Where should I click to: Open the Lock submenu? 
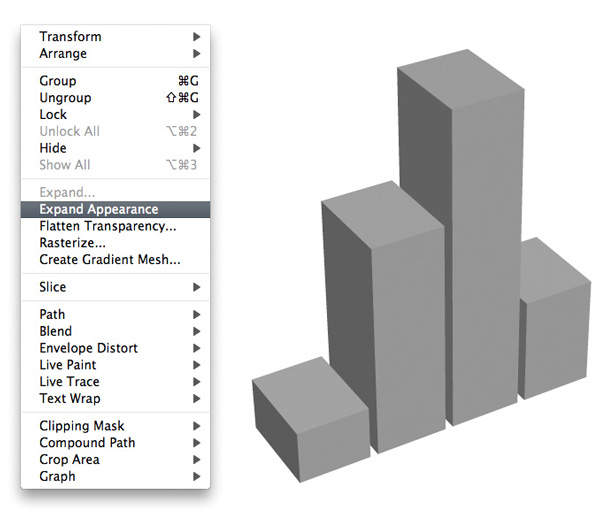coord(116,114)
